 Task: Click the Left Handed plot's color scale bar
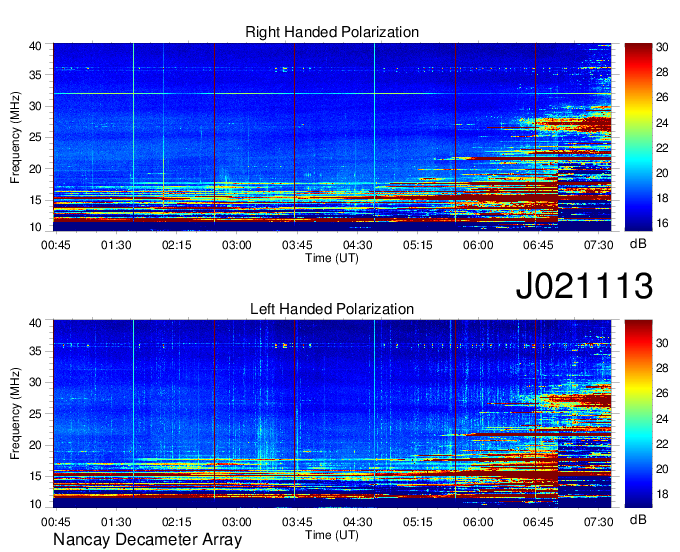[638, 414]
